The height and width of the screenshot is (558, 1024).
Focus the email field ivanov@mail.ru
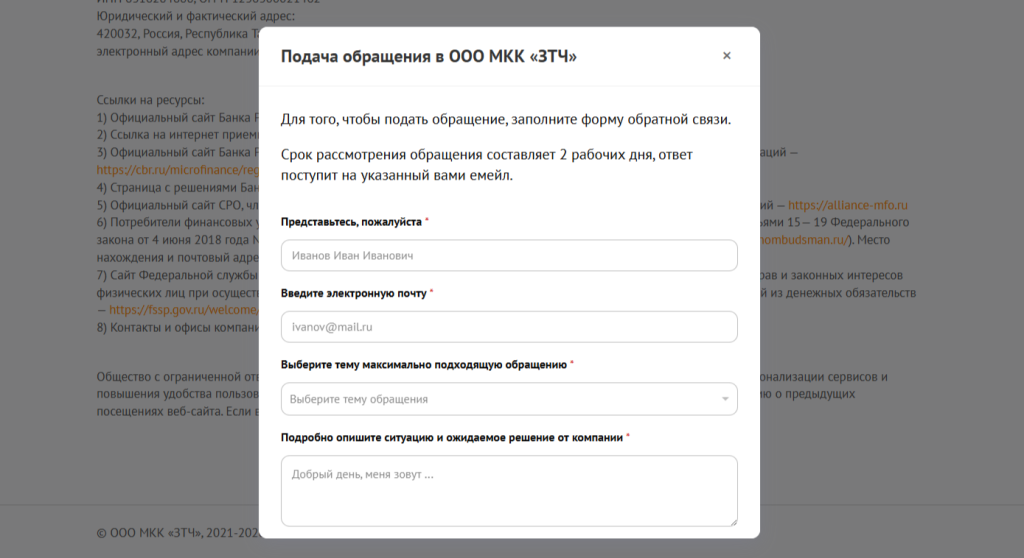point(509,327)
